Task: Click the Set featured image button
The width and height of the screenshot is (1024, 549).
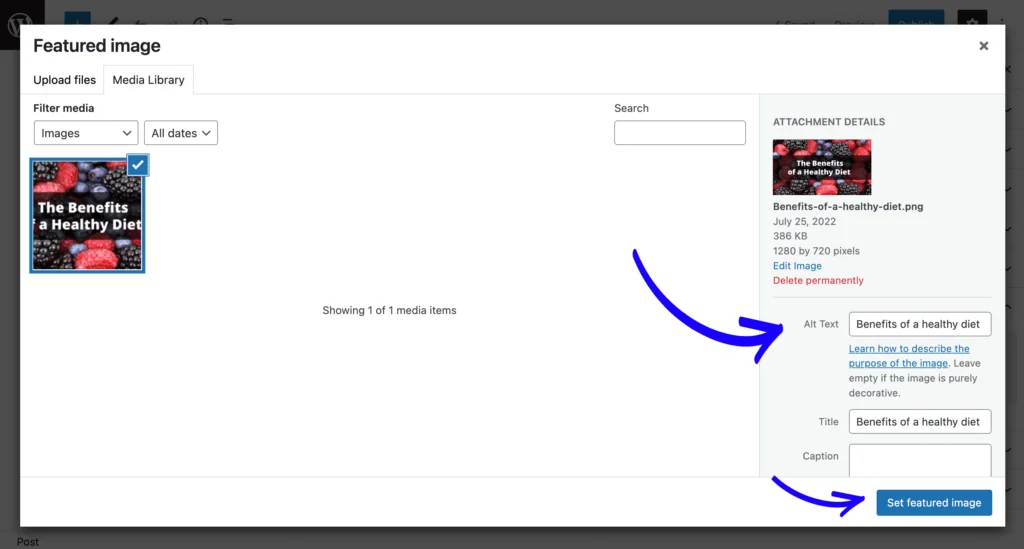Action: [x=934, y=503]
